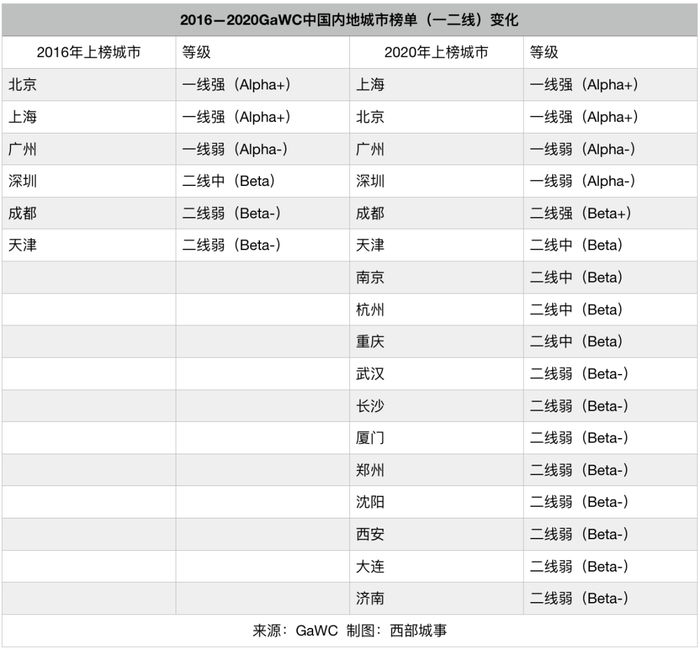This screenshot has height=650, width=700.
Task: Click 二线中（Beta）next to 杭州
Action: pos(576,309)
